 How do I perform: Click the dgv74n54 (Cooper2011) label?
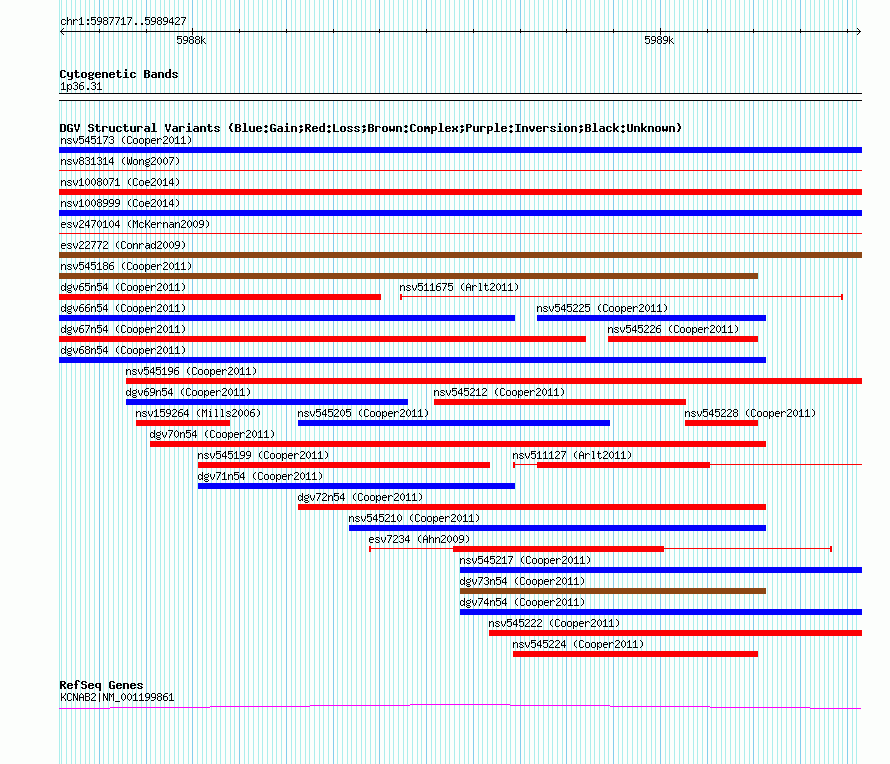tap(522, 602)
